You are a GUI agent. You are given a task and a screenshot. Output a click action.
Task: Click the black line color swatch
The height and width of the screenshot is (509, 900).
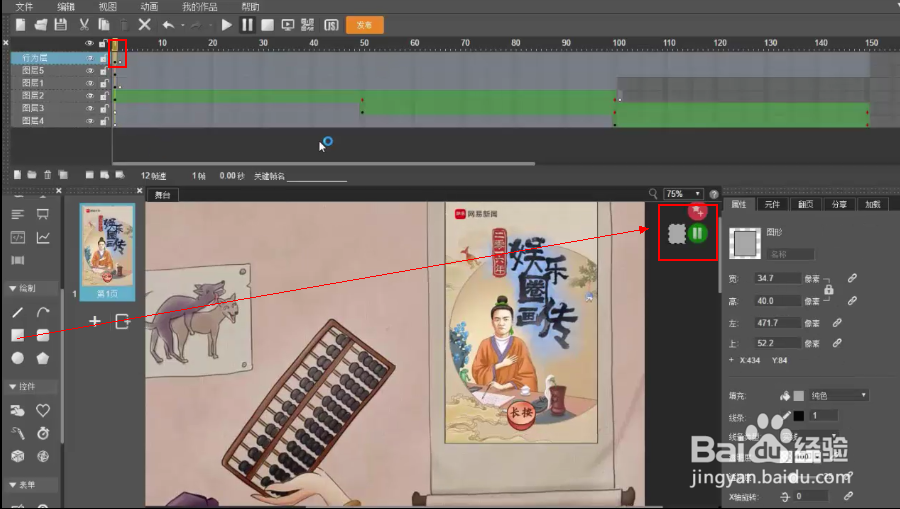(799, 416)
